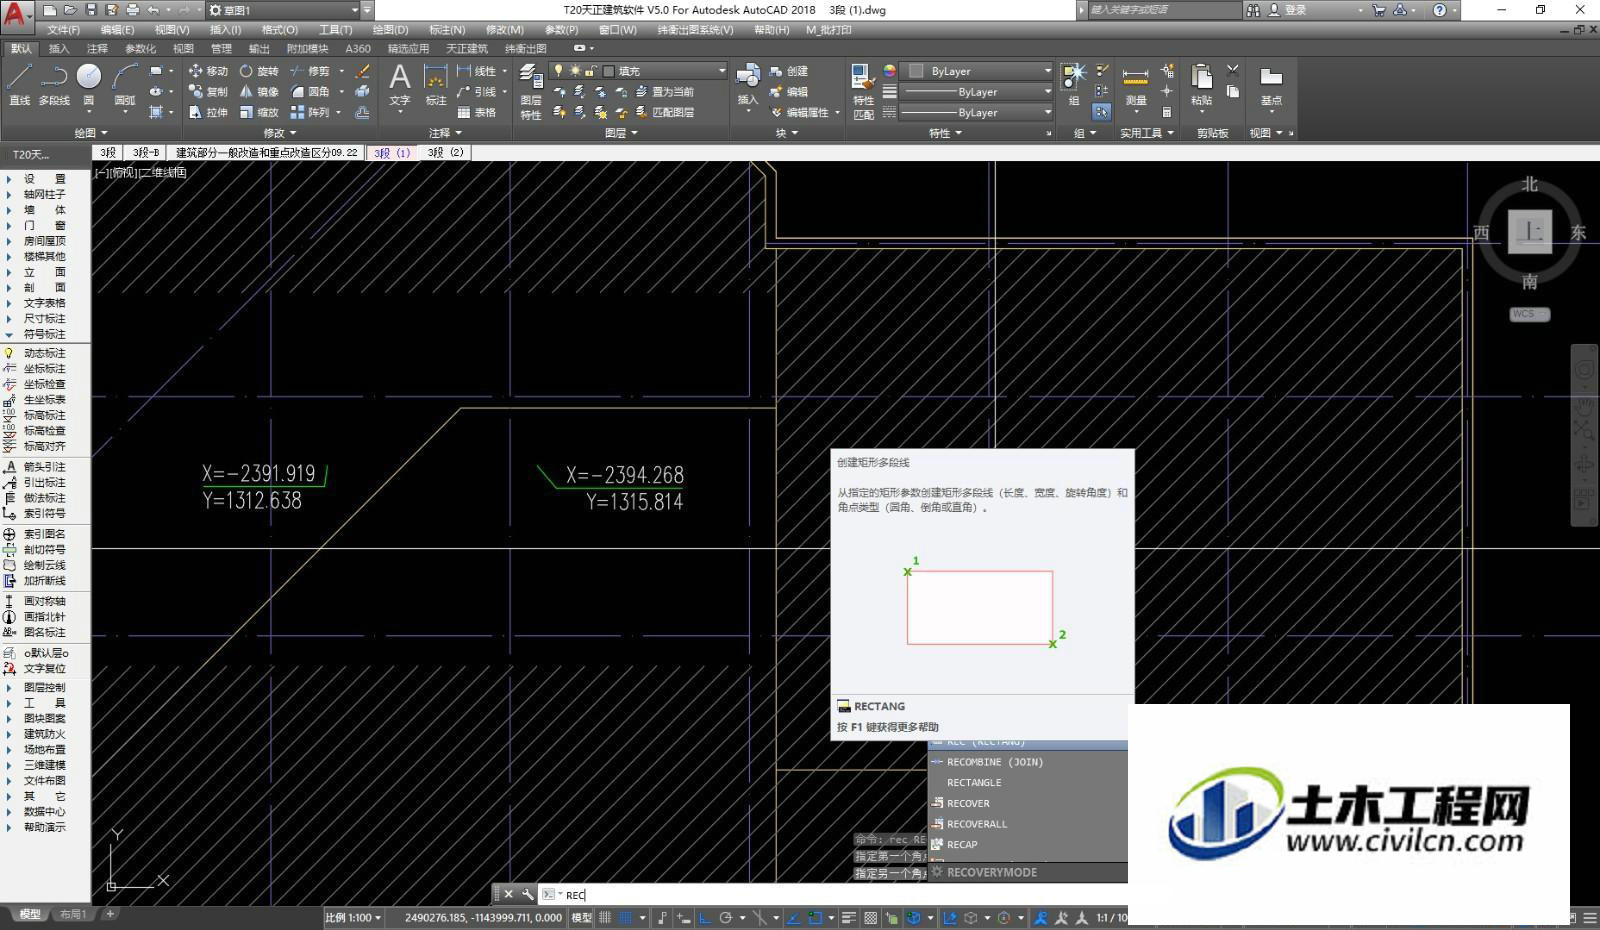The width and height of the screenshot is (1600, 930).
Task: Expand the 绘图 panel
Action: point(91,132)
